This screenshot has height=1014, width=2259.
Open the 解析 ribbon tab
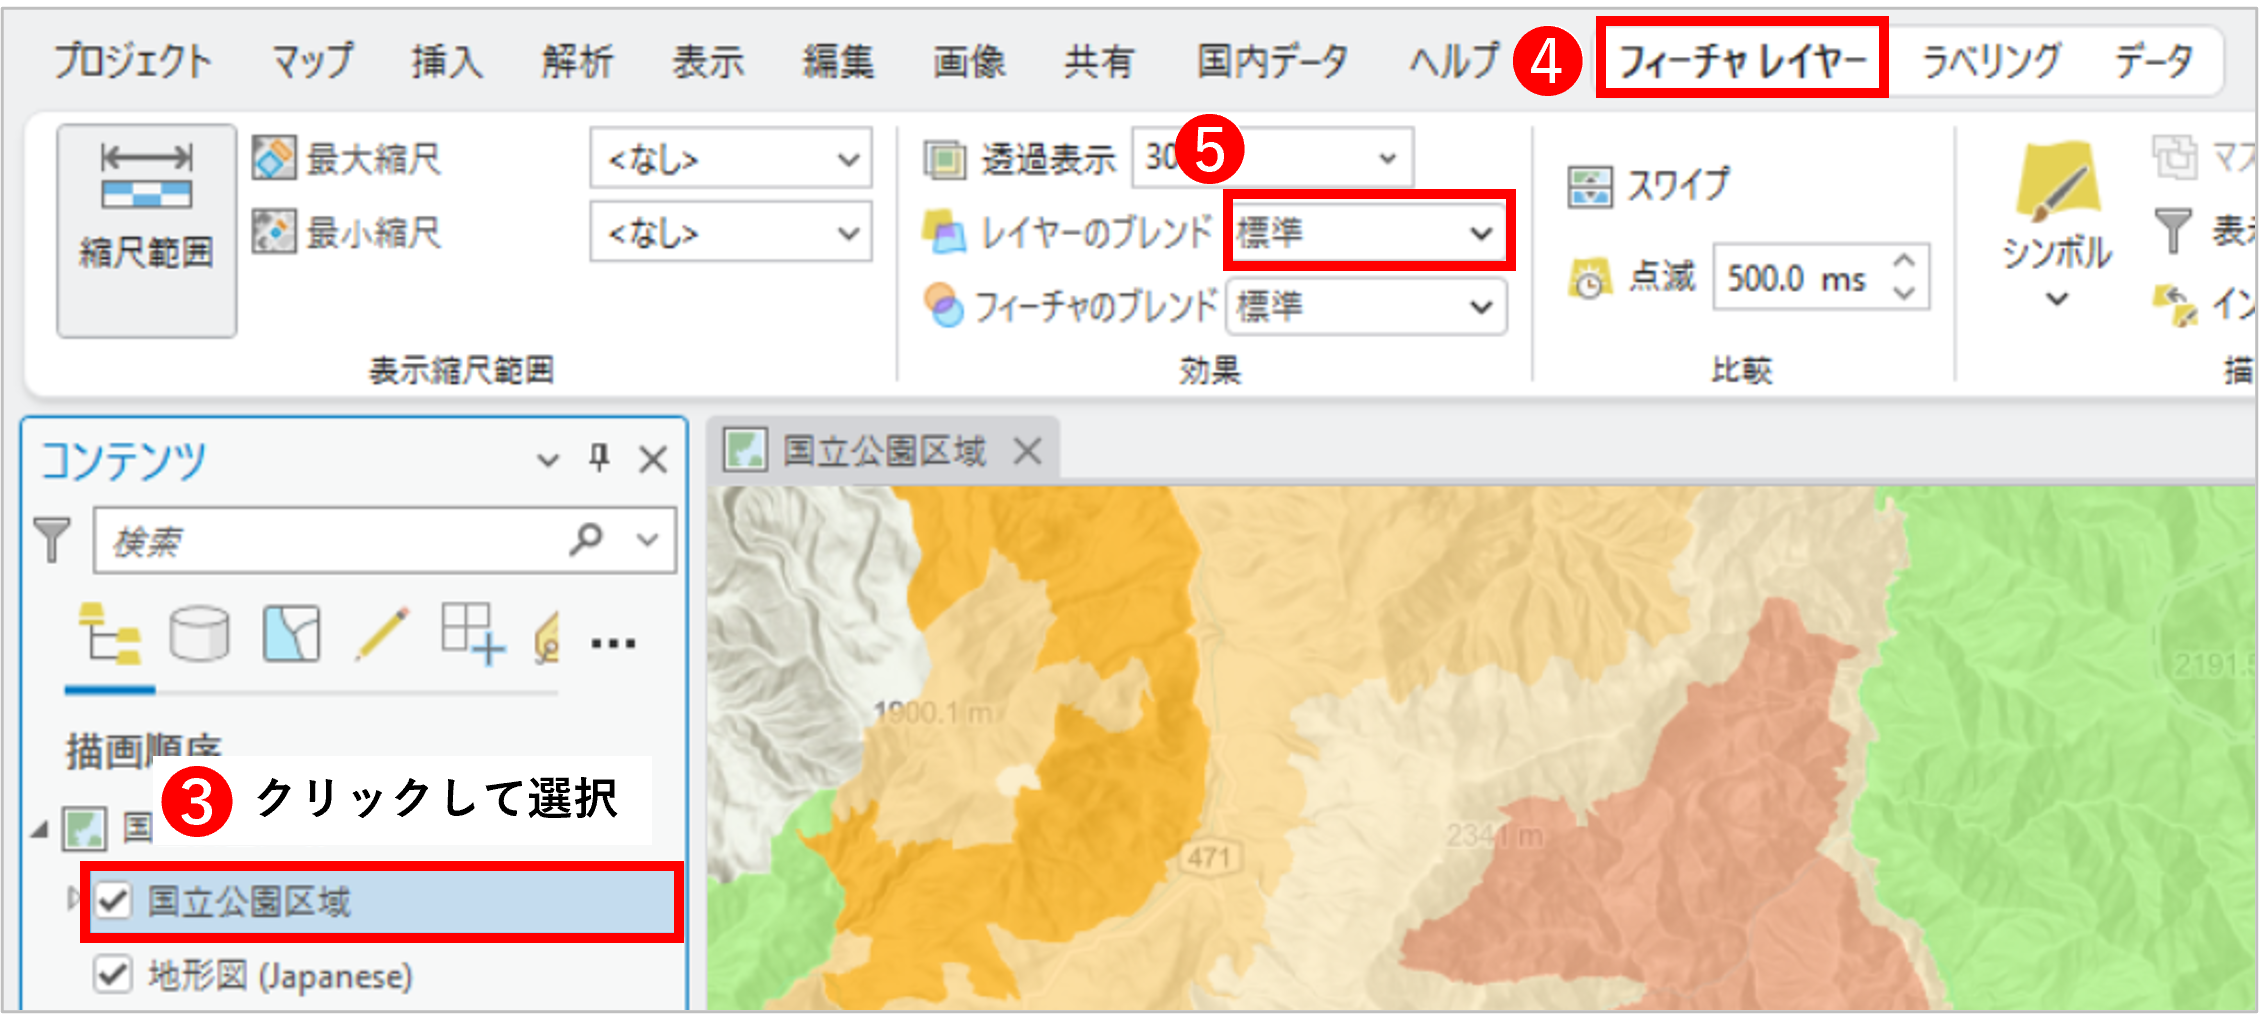(x=577, y=62)
